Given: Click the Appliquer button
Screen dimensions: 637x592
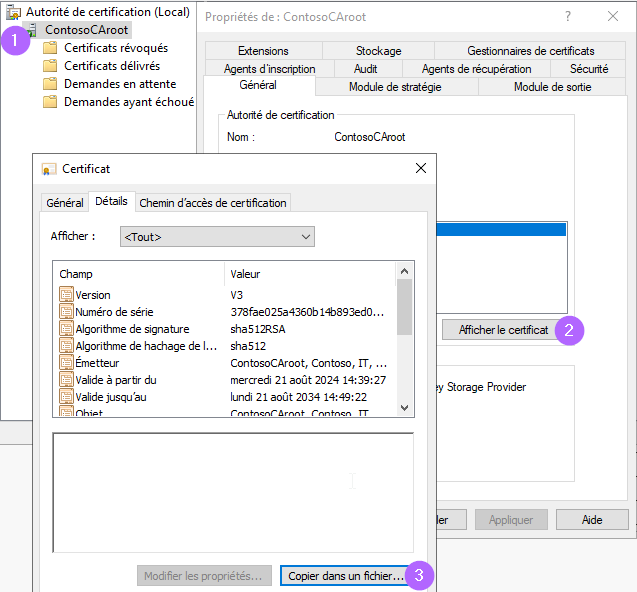Looking at the screenshot, I should point(511,520).
